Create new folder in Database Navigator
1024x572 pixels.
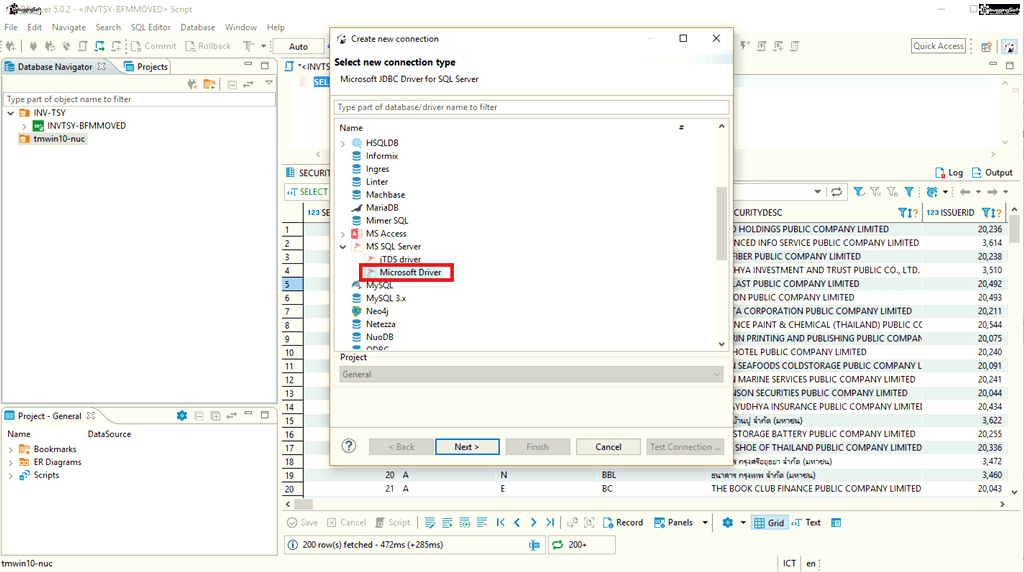[x=209, y=84]
